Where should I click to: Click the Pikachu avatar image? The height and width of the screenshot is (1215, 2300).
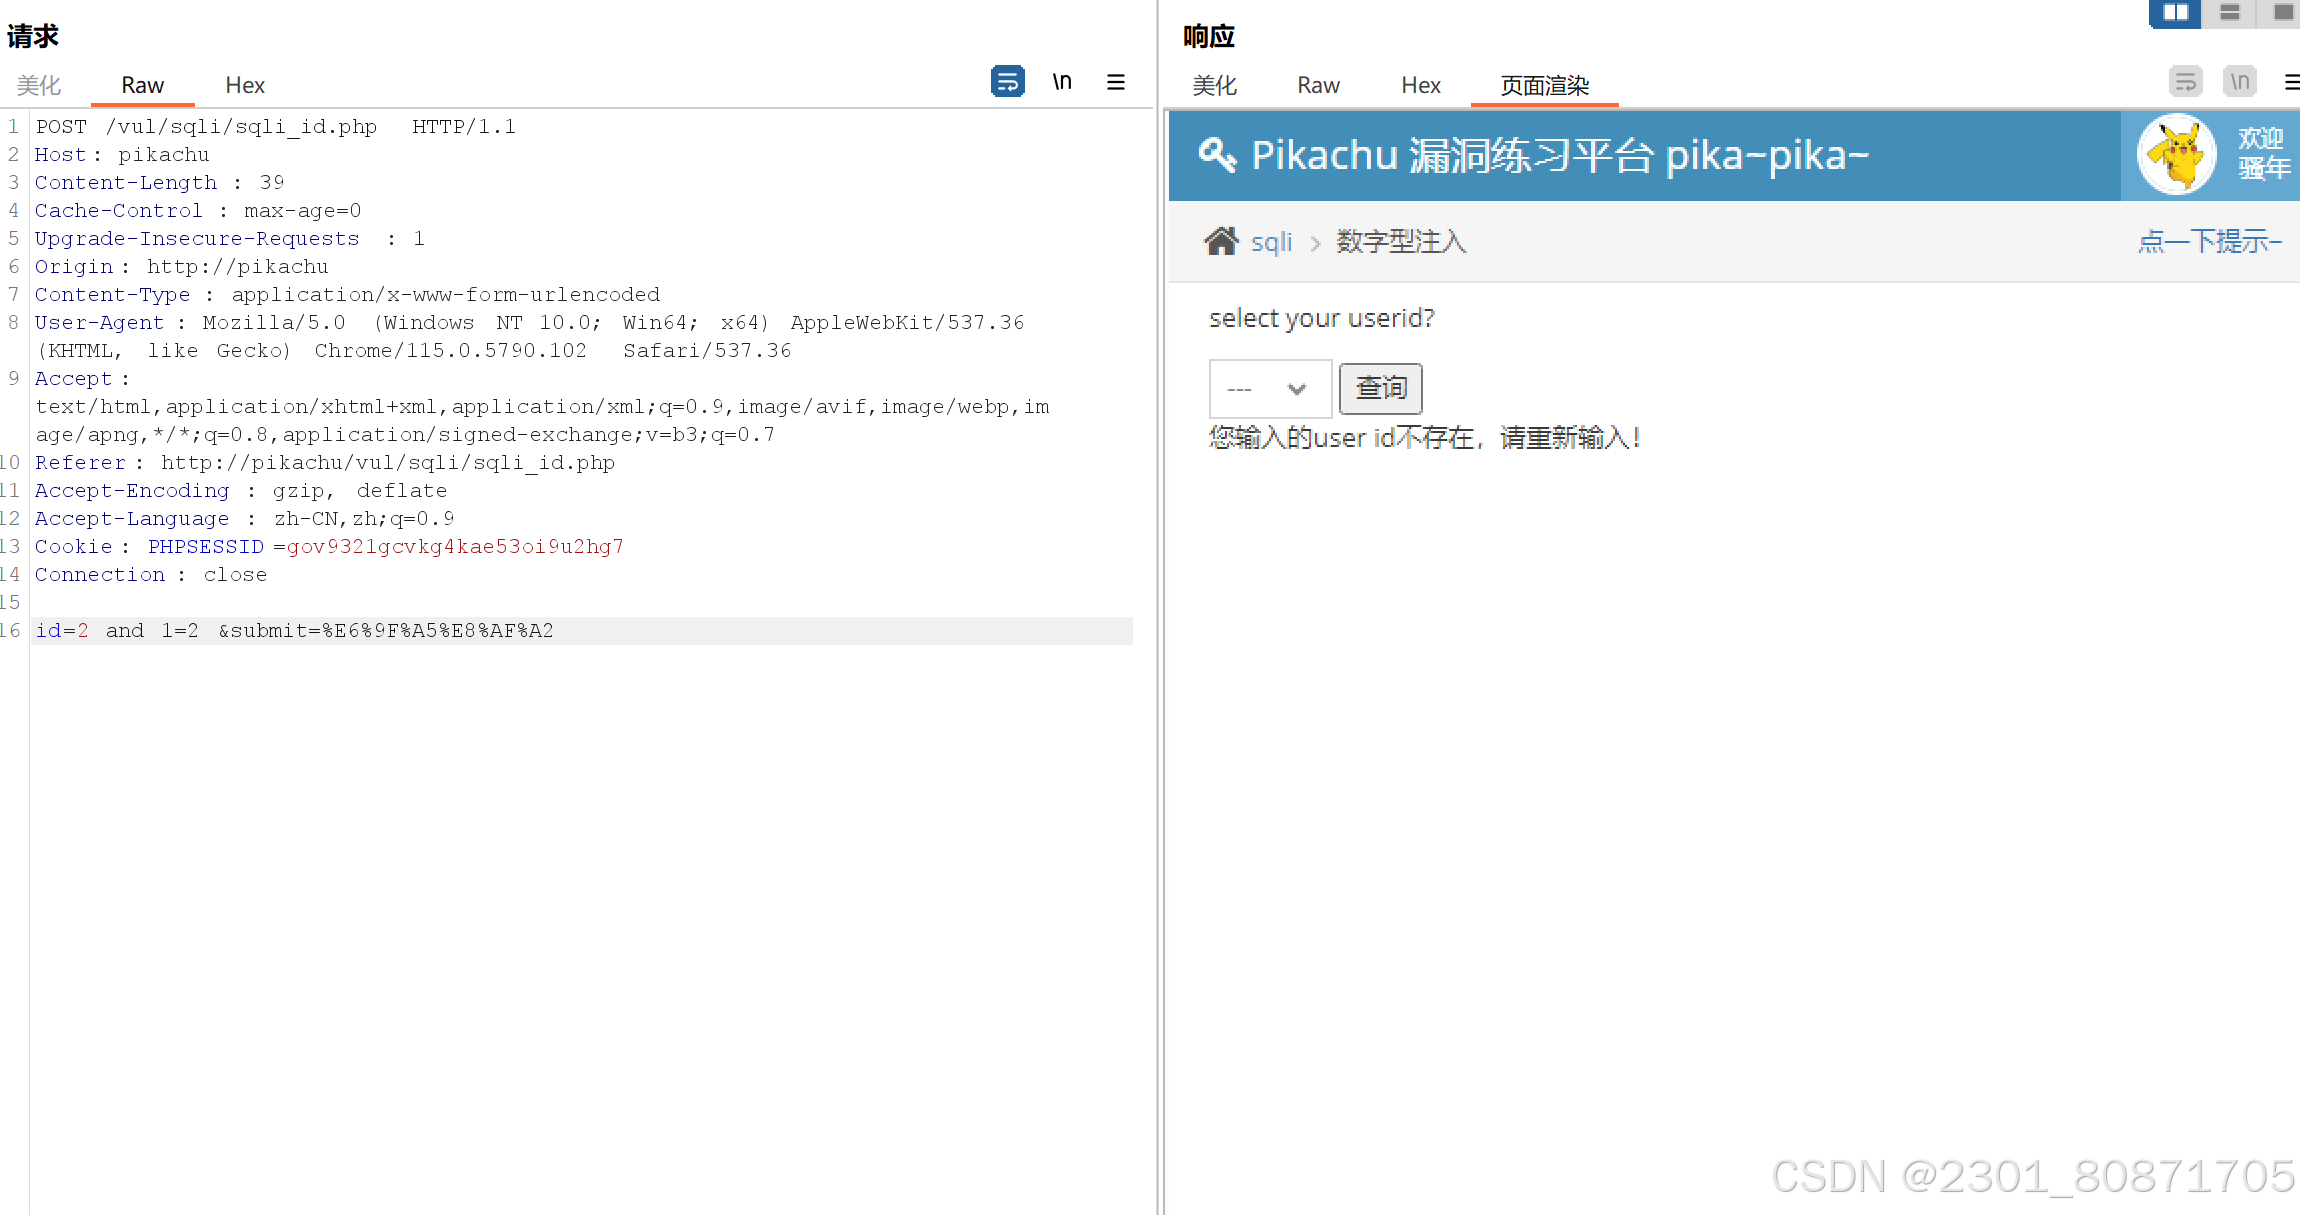2176,155
